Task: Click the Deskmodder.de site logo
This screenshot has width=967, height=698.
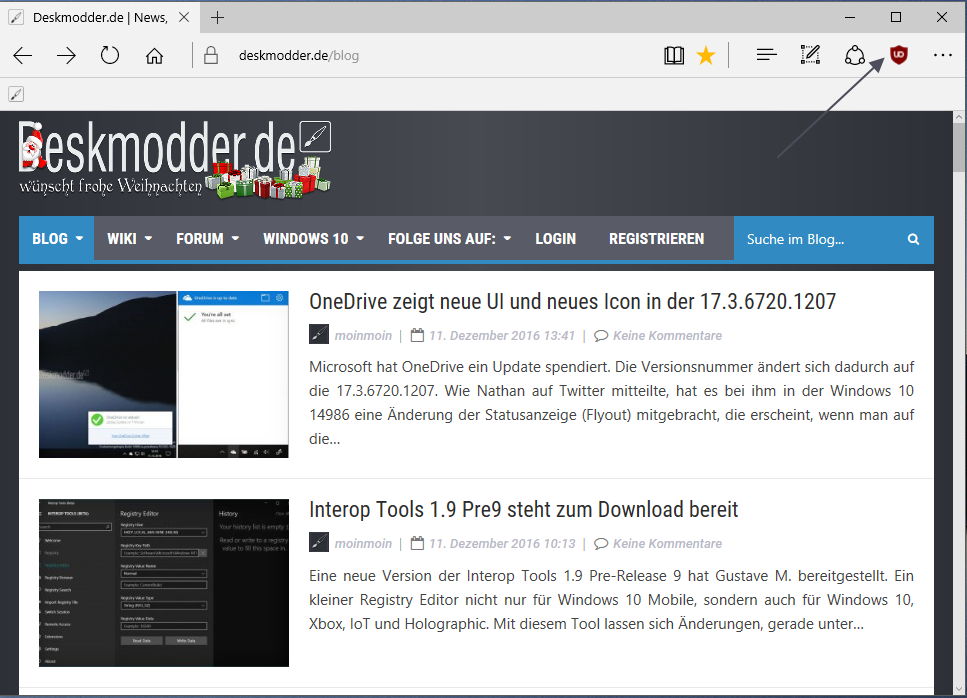Action: [175, 159]
